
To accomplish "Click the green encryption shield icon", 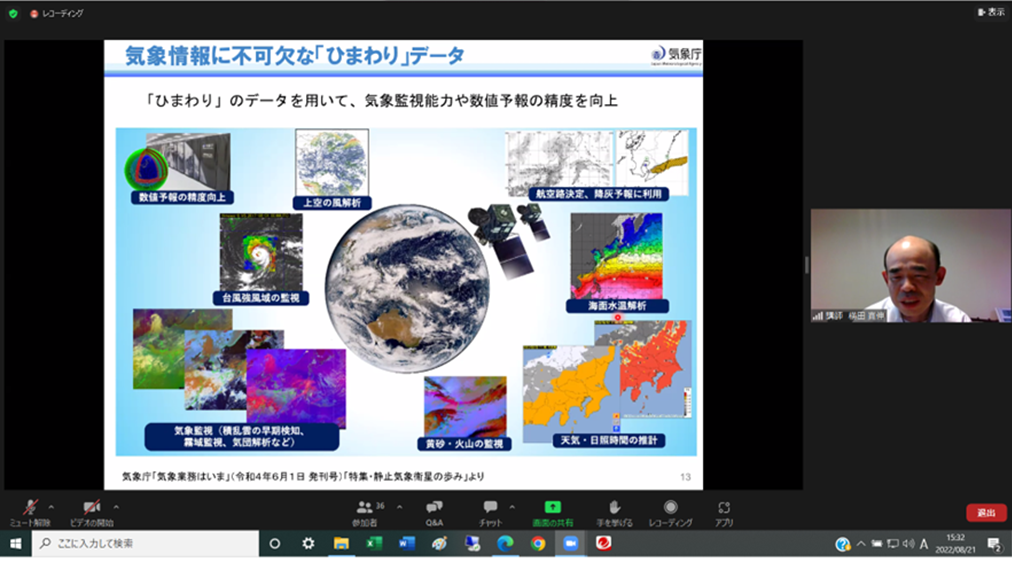I will [13, 13].
